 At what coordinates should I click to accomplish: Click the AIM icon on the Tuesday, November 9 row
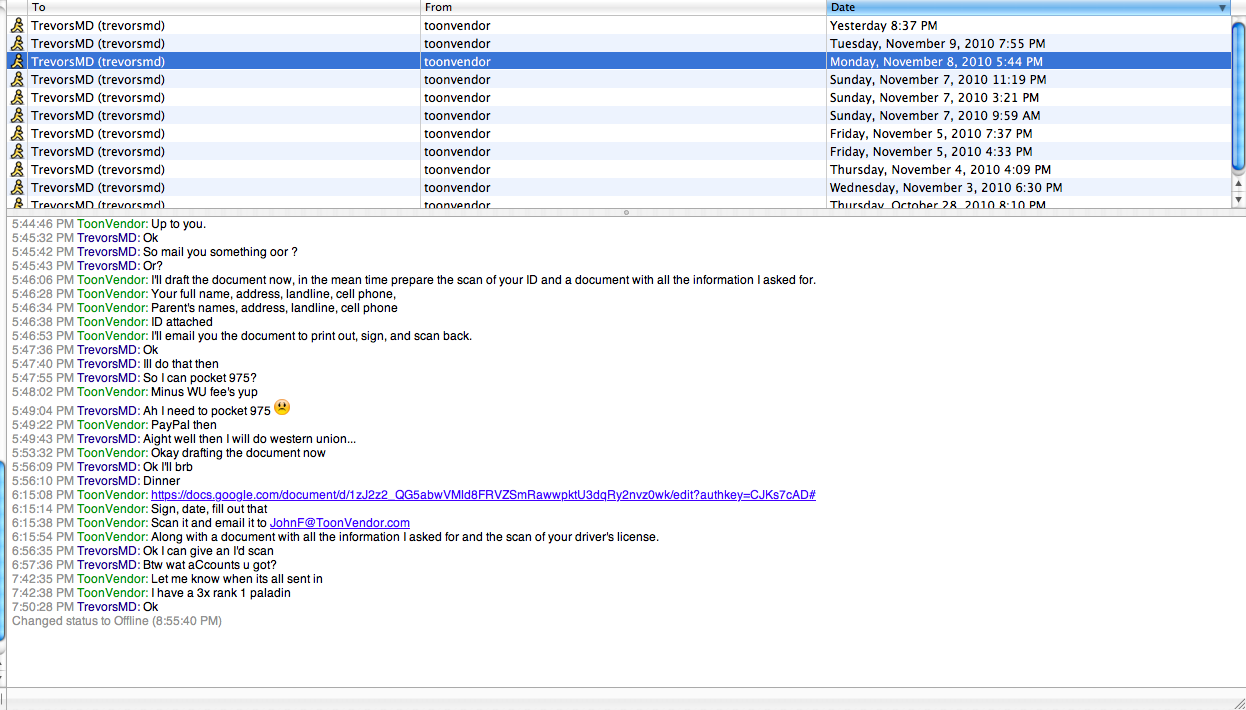point(17,43)
